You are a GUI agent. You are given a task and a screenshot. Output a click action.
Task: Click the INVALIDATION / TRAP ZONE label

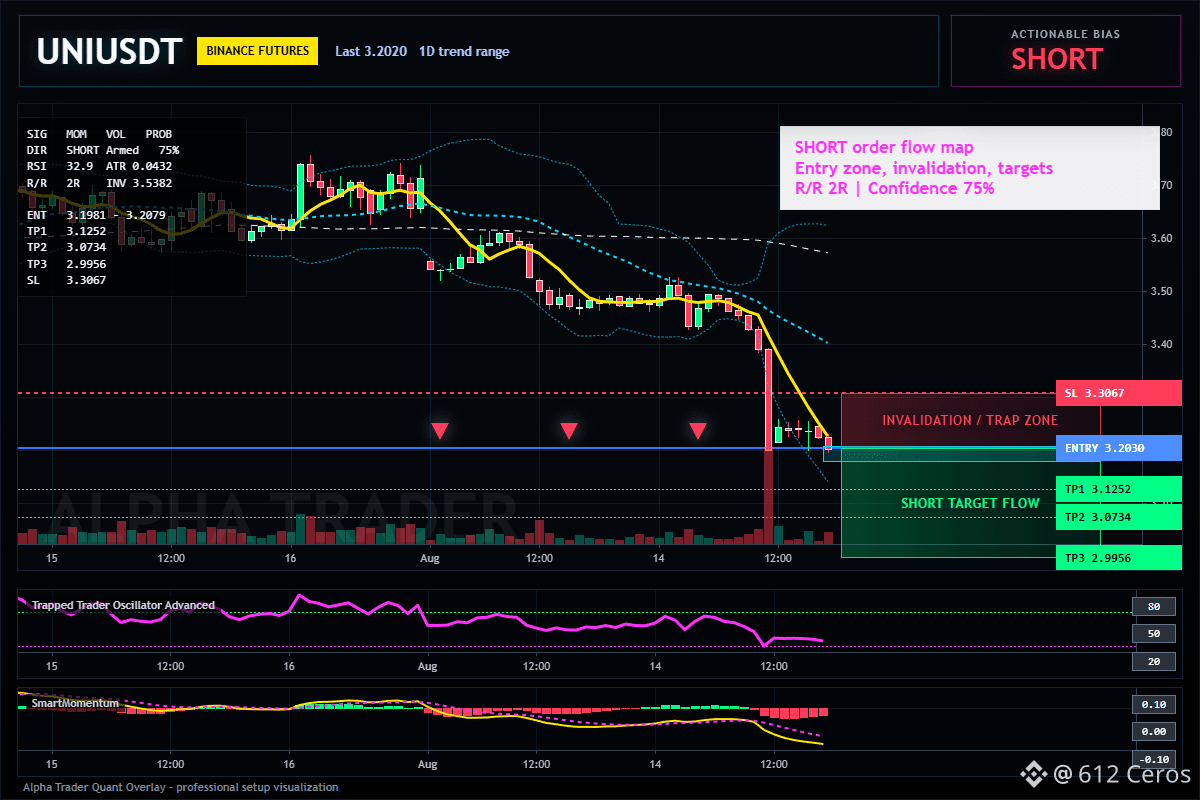[970, 420]
